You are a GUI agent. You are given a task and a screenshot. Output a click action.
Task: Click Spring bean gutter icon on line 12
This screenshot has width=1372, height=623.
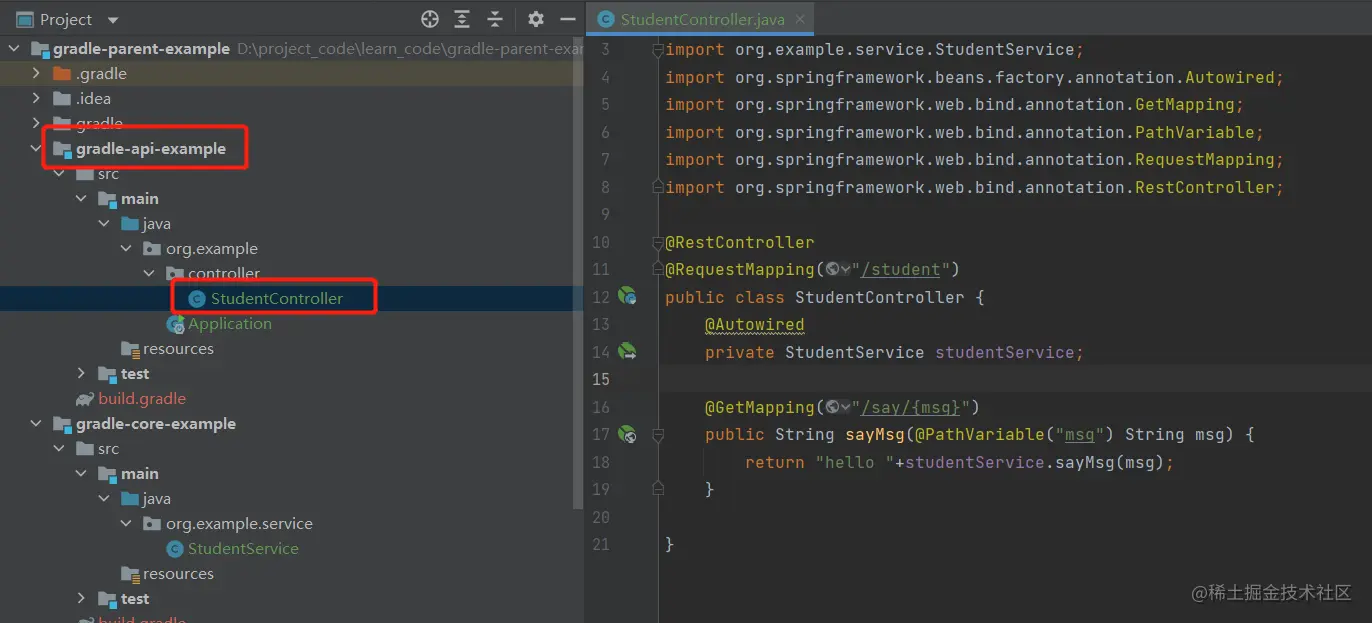[627, 296]
